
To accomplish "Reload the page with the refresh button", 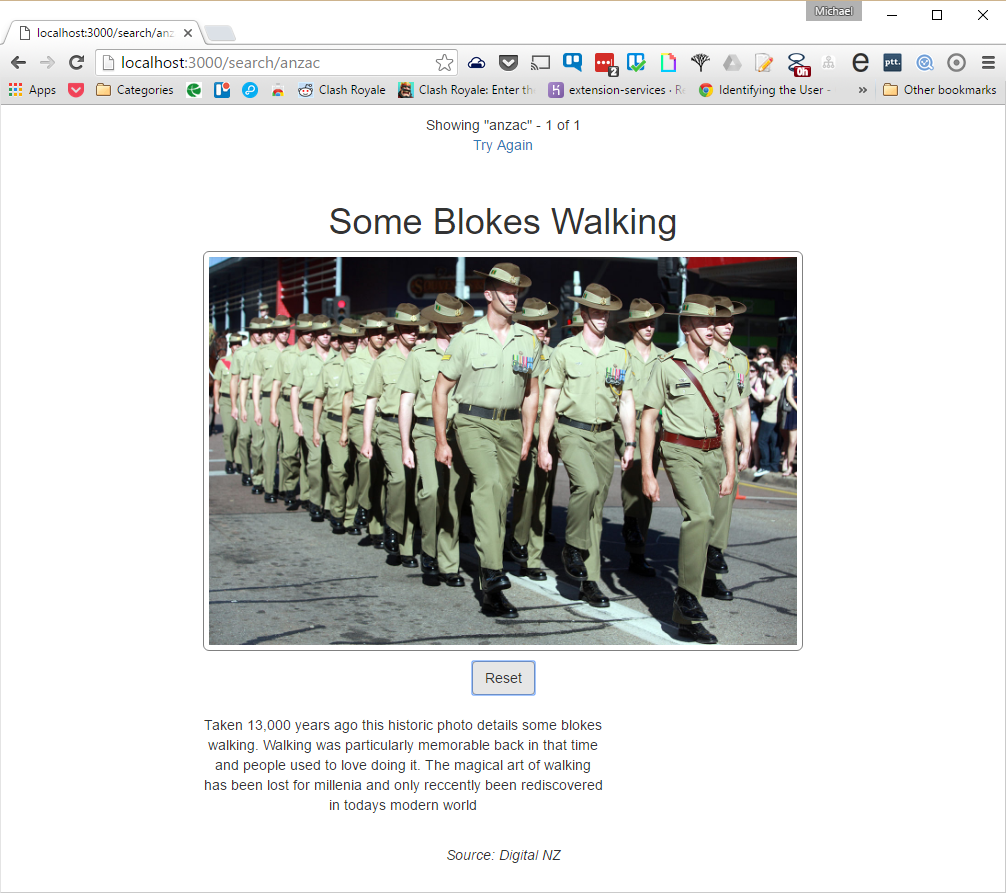I will (x=76, y=62).
